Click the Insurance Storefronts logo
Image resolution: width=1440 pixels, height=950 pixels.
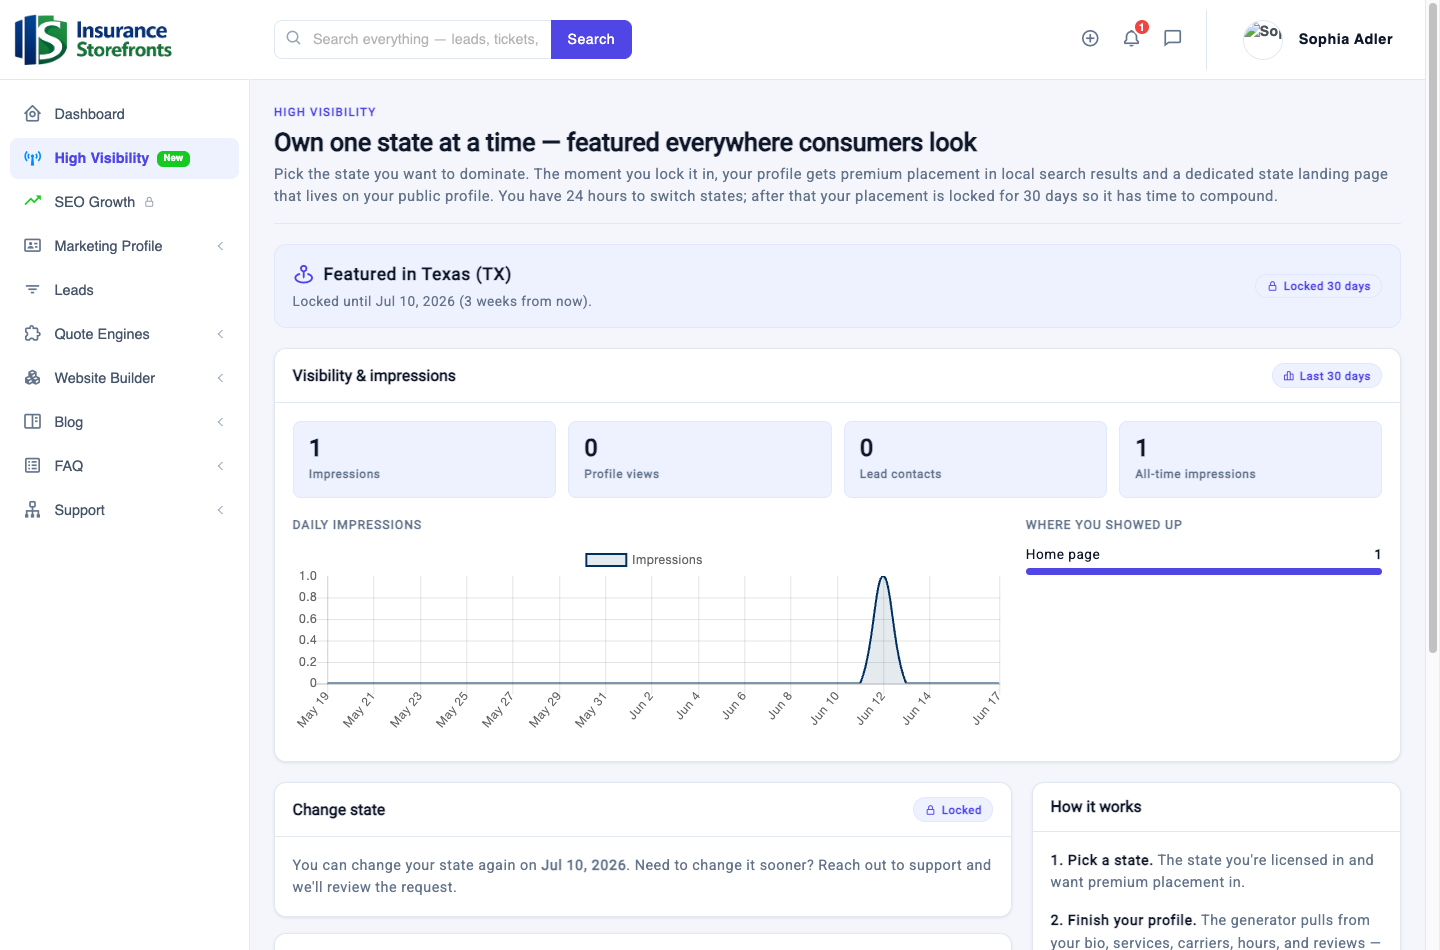(x=93, y=40)
